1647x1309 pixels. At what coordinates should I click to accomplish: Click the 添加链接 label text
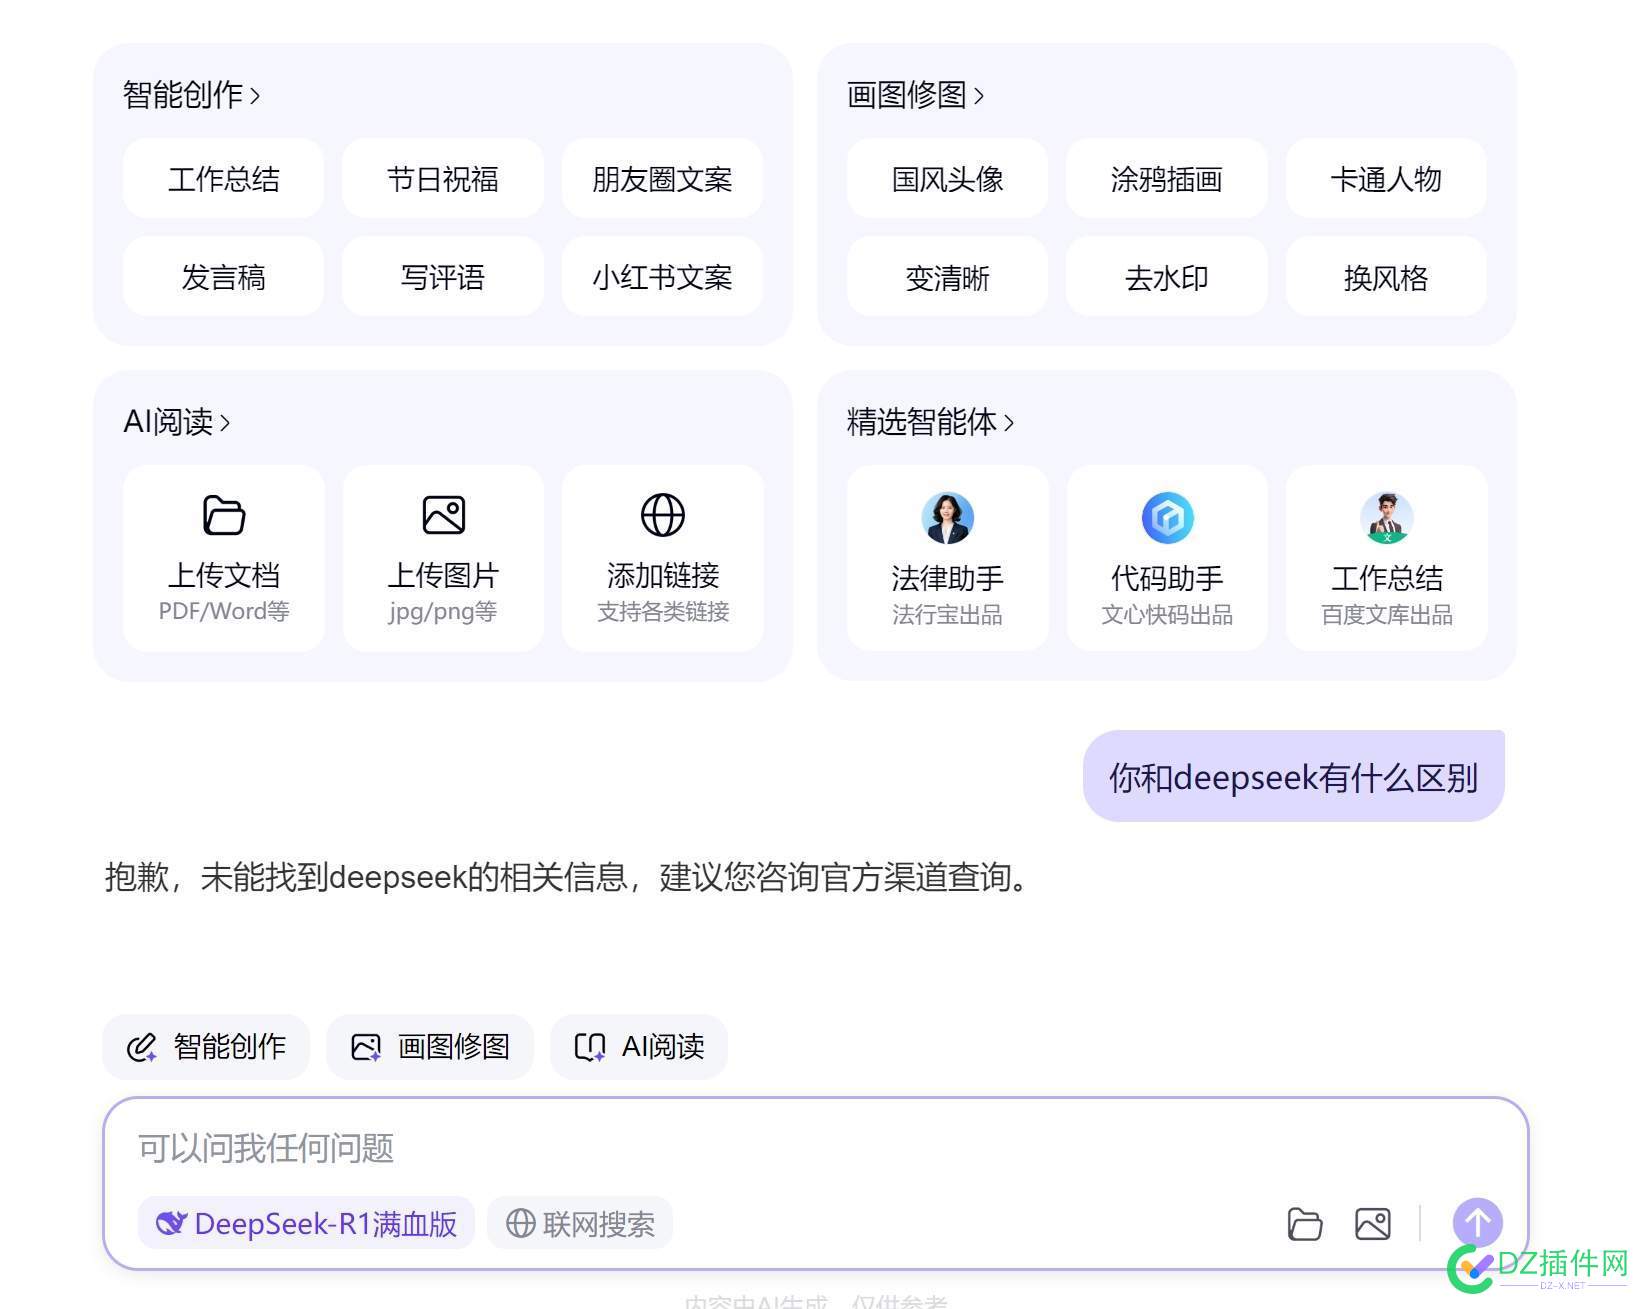click(663, 575)
